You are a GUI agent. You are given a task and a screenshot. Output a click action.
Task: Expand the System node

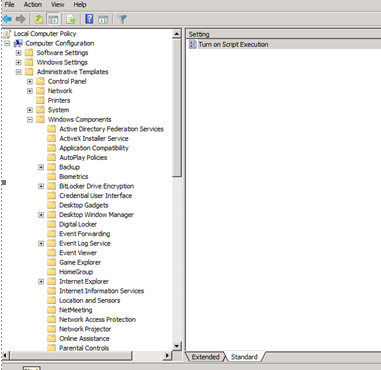click(x=30, y=110)
